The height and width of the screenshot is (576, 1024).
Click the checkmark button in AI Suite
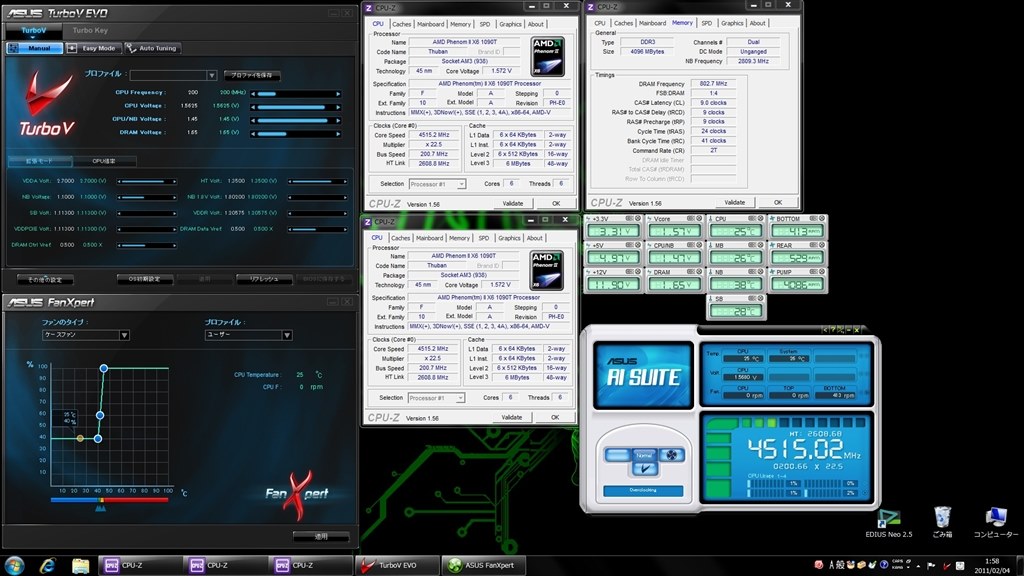pos(644,468)
